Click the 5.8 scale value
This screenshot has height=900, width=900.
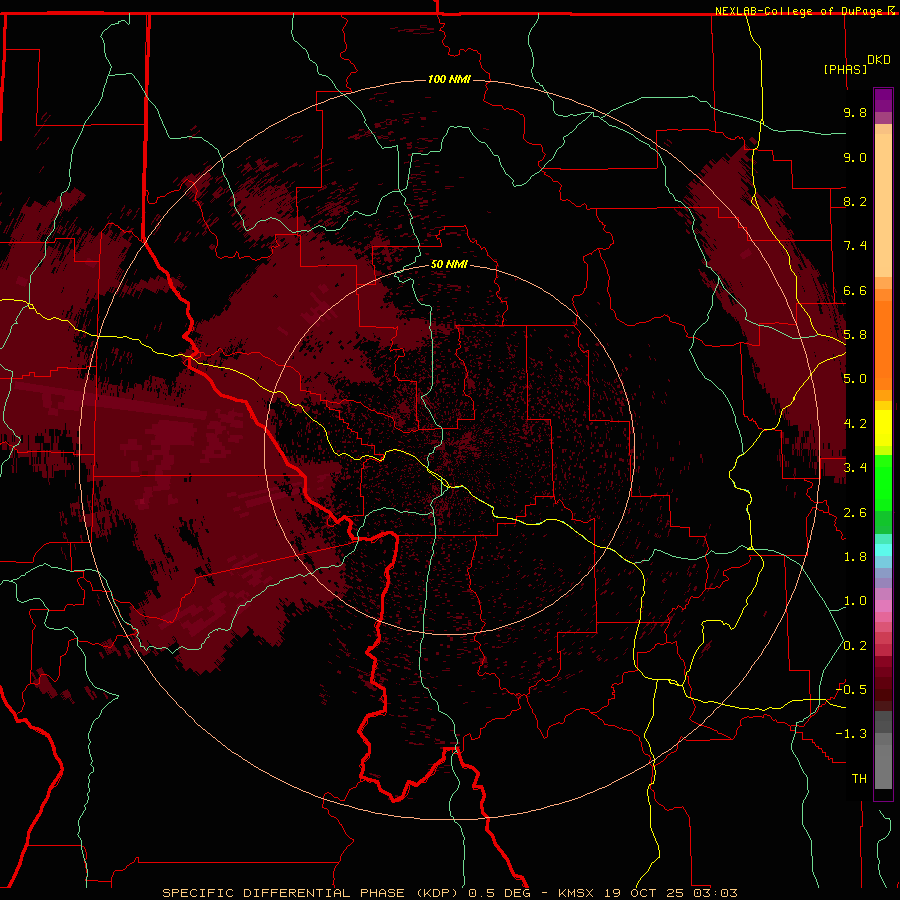(x=855, y=335)
